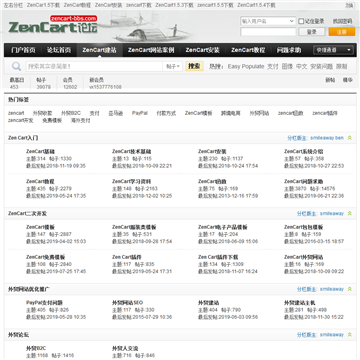The width and height of the screenshot is (360, 360).
Task: Search hot keyword 中文
Action: tap(302, 67)
